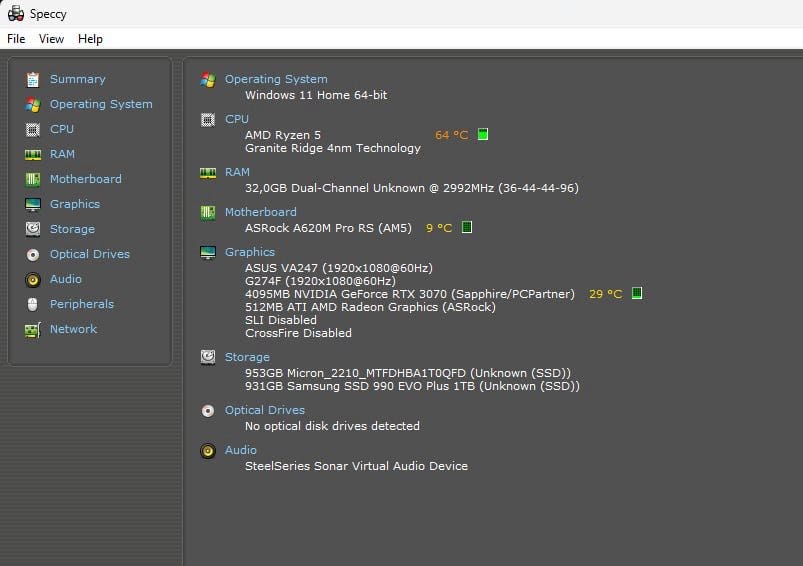Click 'AMD Ryzen 5' text

pyautogui.click(x=283, y=135)
